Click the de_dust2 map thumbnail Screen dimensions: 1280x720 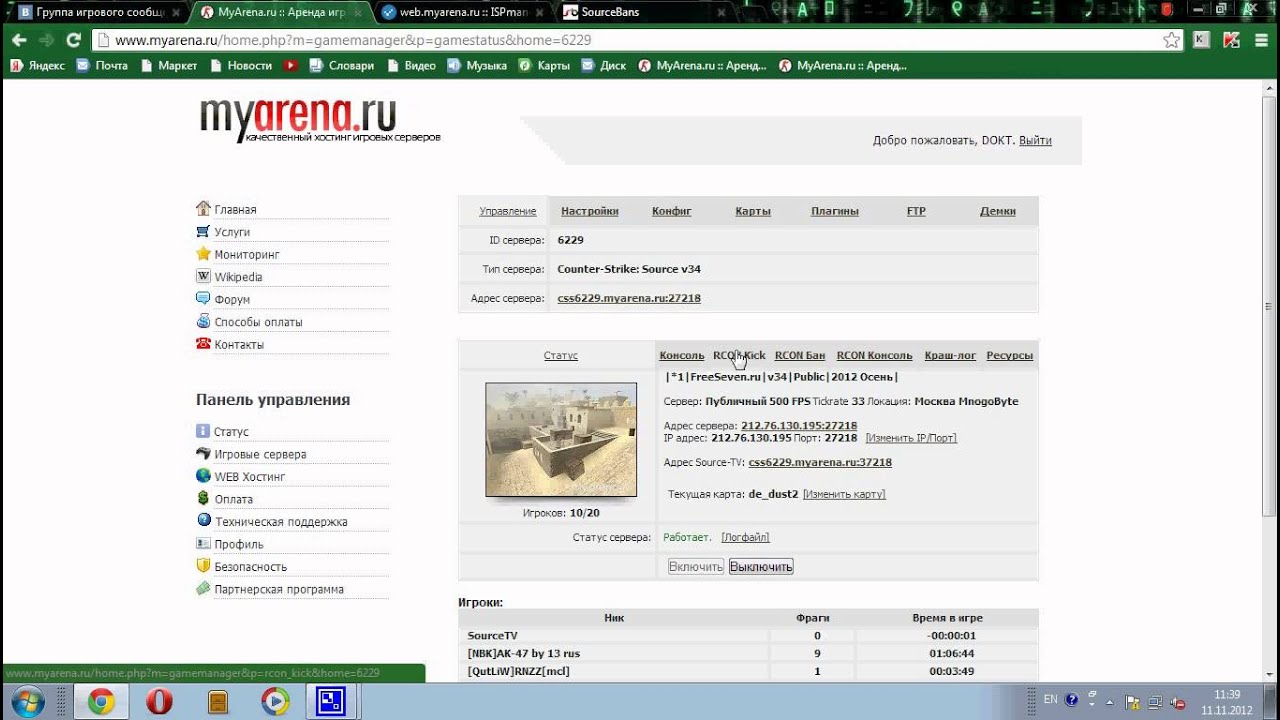pos(561,439)
